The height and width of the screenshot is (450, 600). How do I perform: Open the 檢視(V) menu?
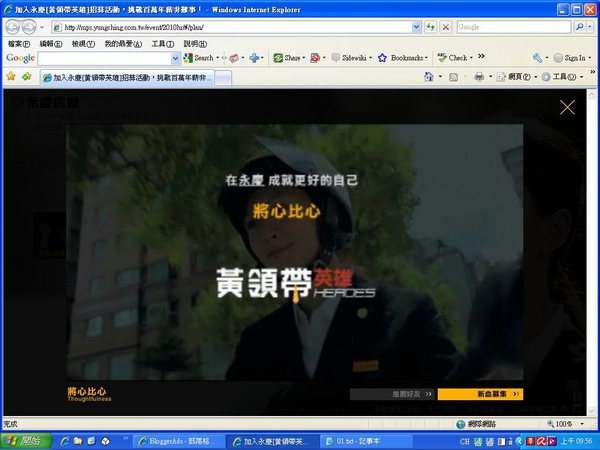coord(83,44)
